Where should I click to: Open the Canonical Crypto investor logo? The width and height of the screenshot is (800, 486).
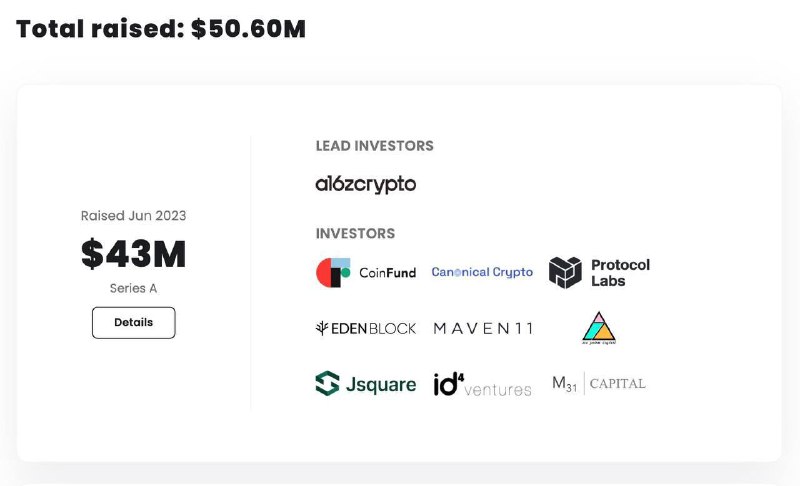pyautogui.click(x=482, y=272)
